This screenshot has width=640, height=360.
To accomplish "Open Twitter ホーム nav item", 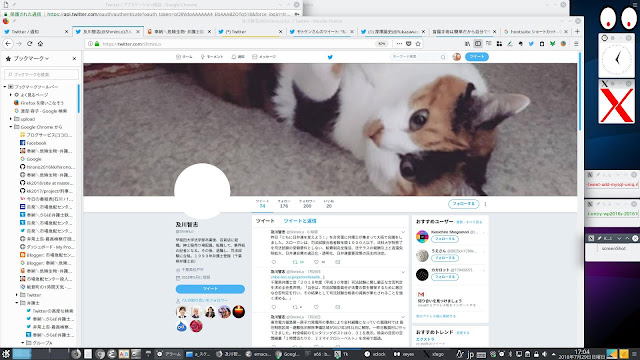I will tap(184, 57).
